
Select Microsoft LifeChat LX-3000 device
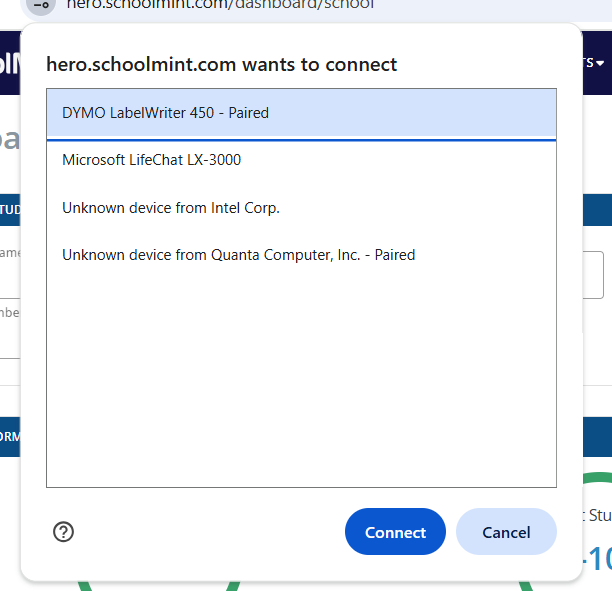click(301, 160)
